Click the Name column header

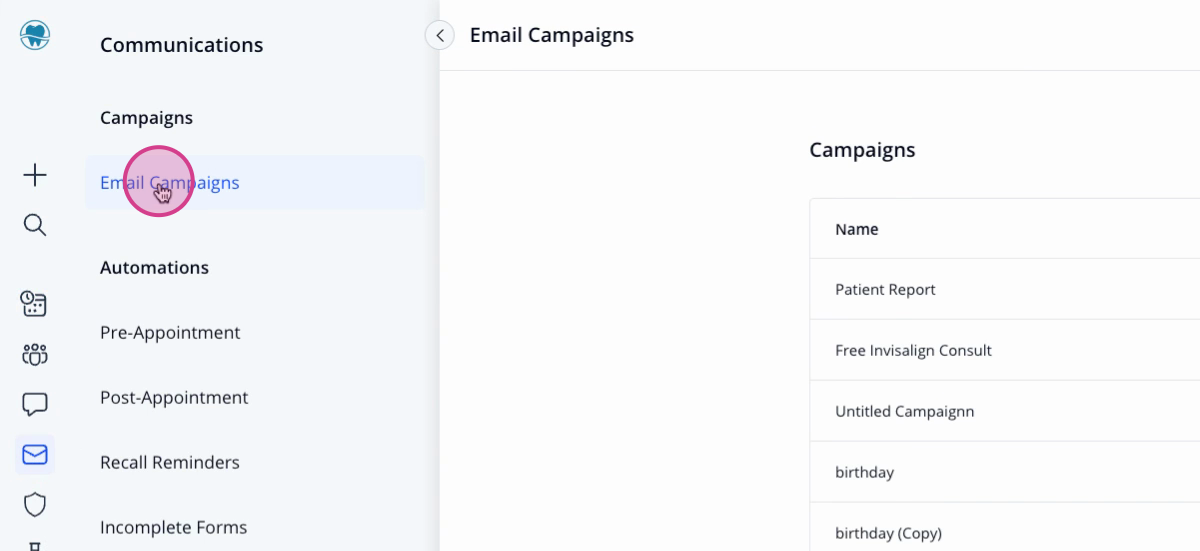(857, 229)
